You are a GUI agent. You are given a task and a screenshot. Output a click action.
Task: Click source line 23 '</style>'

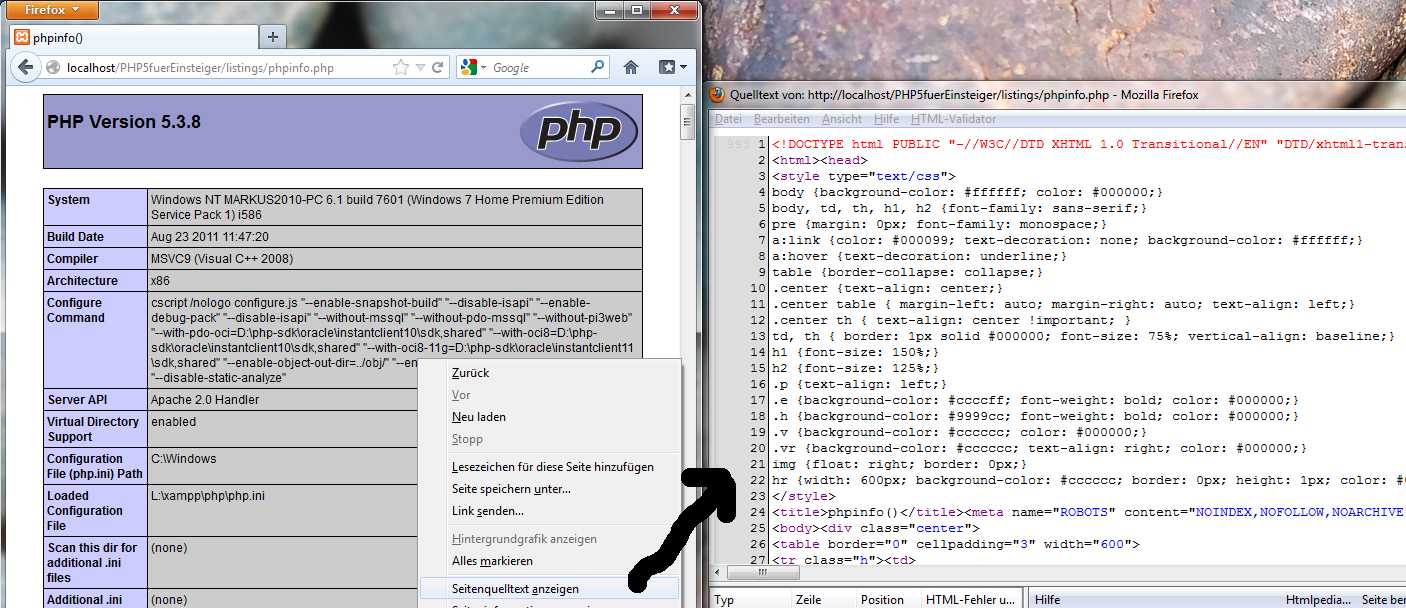point(803,496)
